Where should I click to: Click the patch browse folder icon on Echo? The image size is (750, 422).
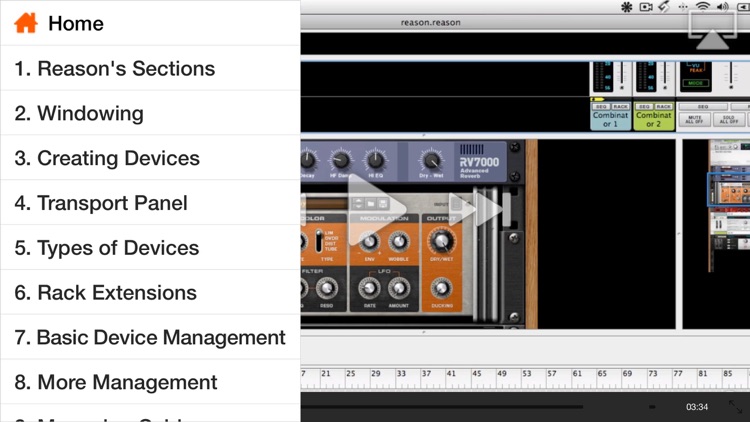click(371, 204)
